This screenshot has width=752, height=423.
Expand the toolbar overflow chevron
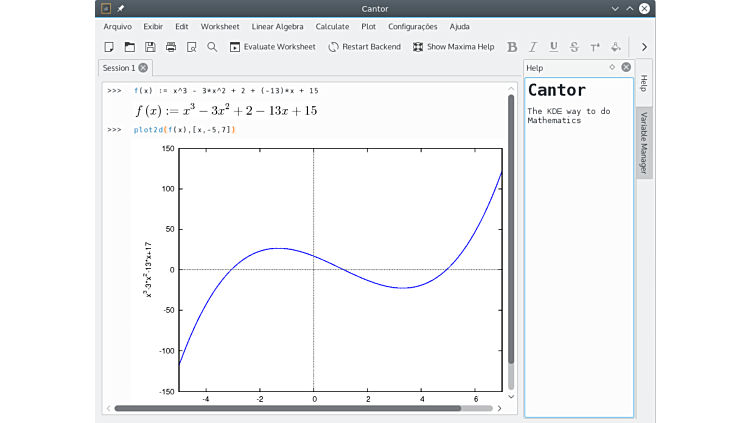pyautogui.click(x=644, y=47)
